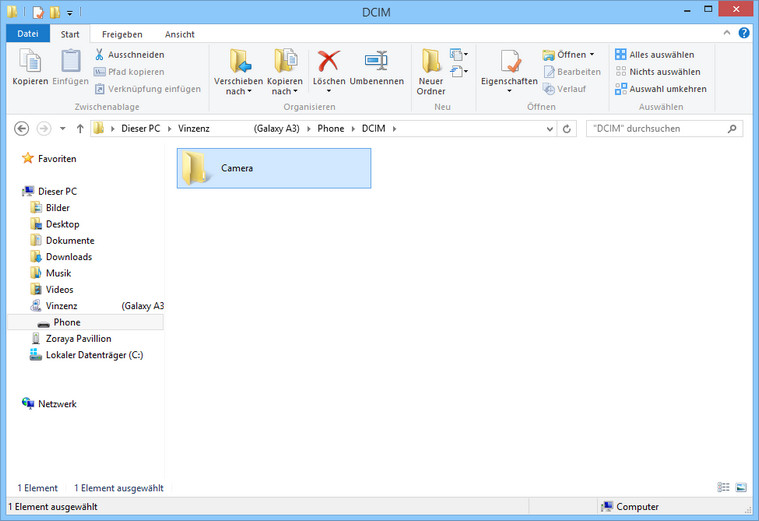759x521 pixels.
Task: Open the blue Help question mark
Action: 744,33
